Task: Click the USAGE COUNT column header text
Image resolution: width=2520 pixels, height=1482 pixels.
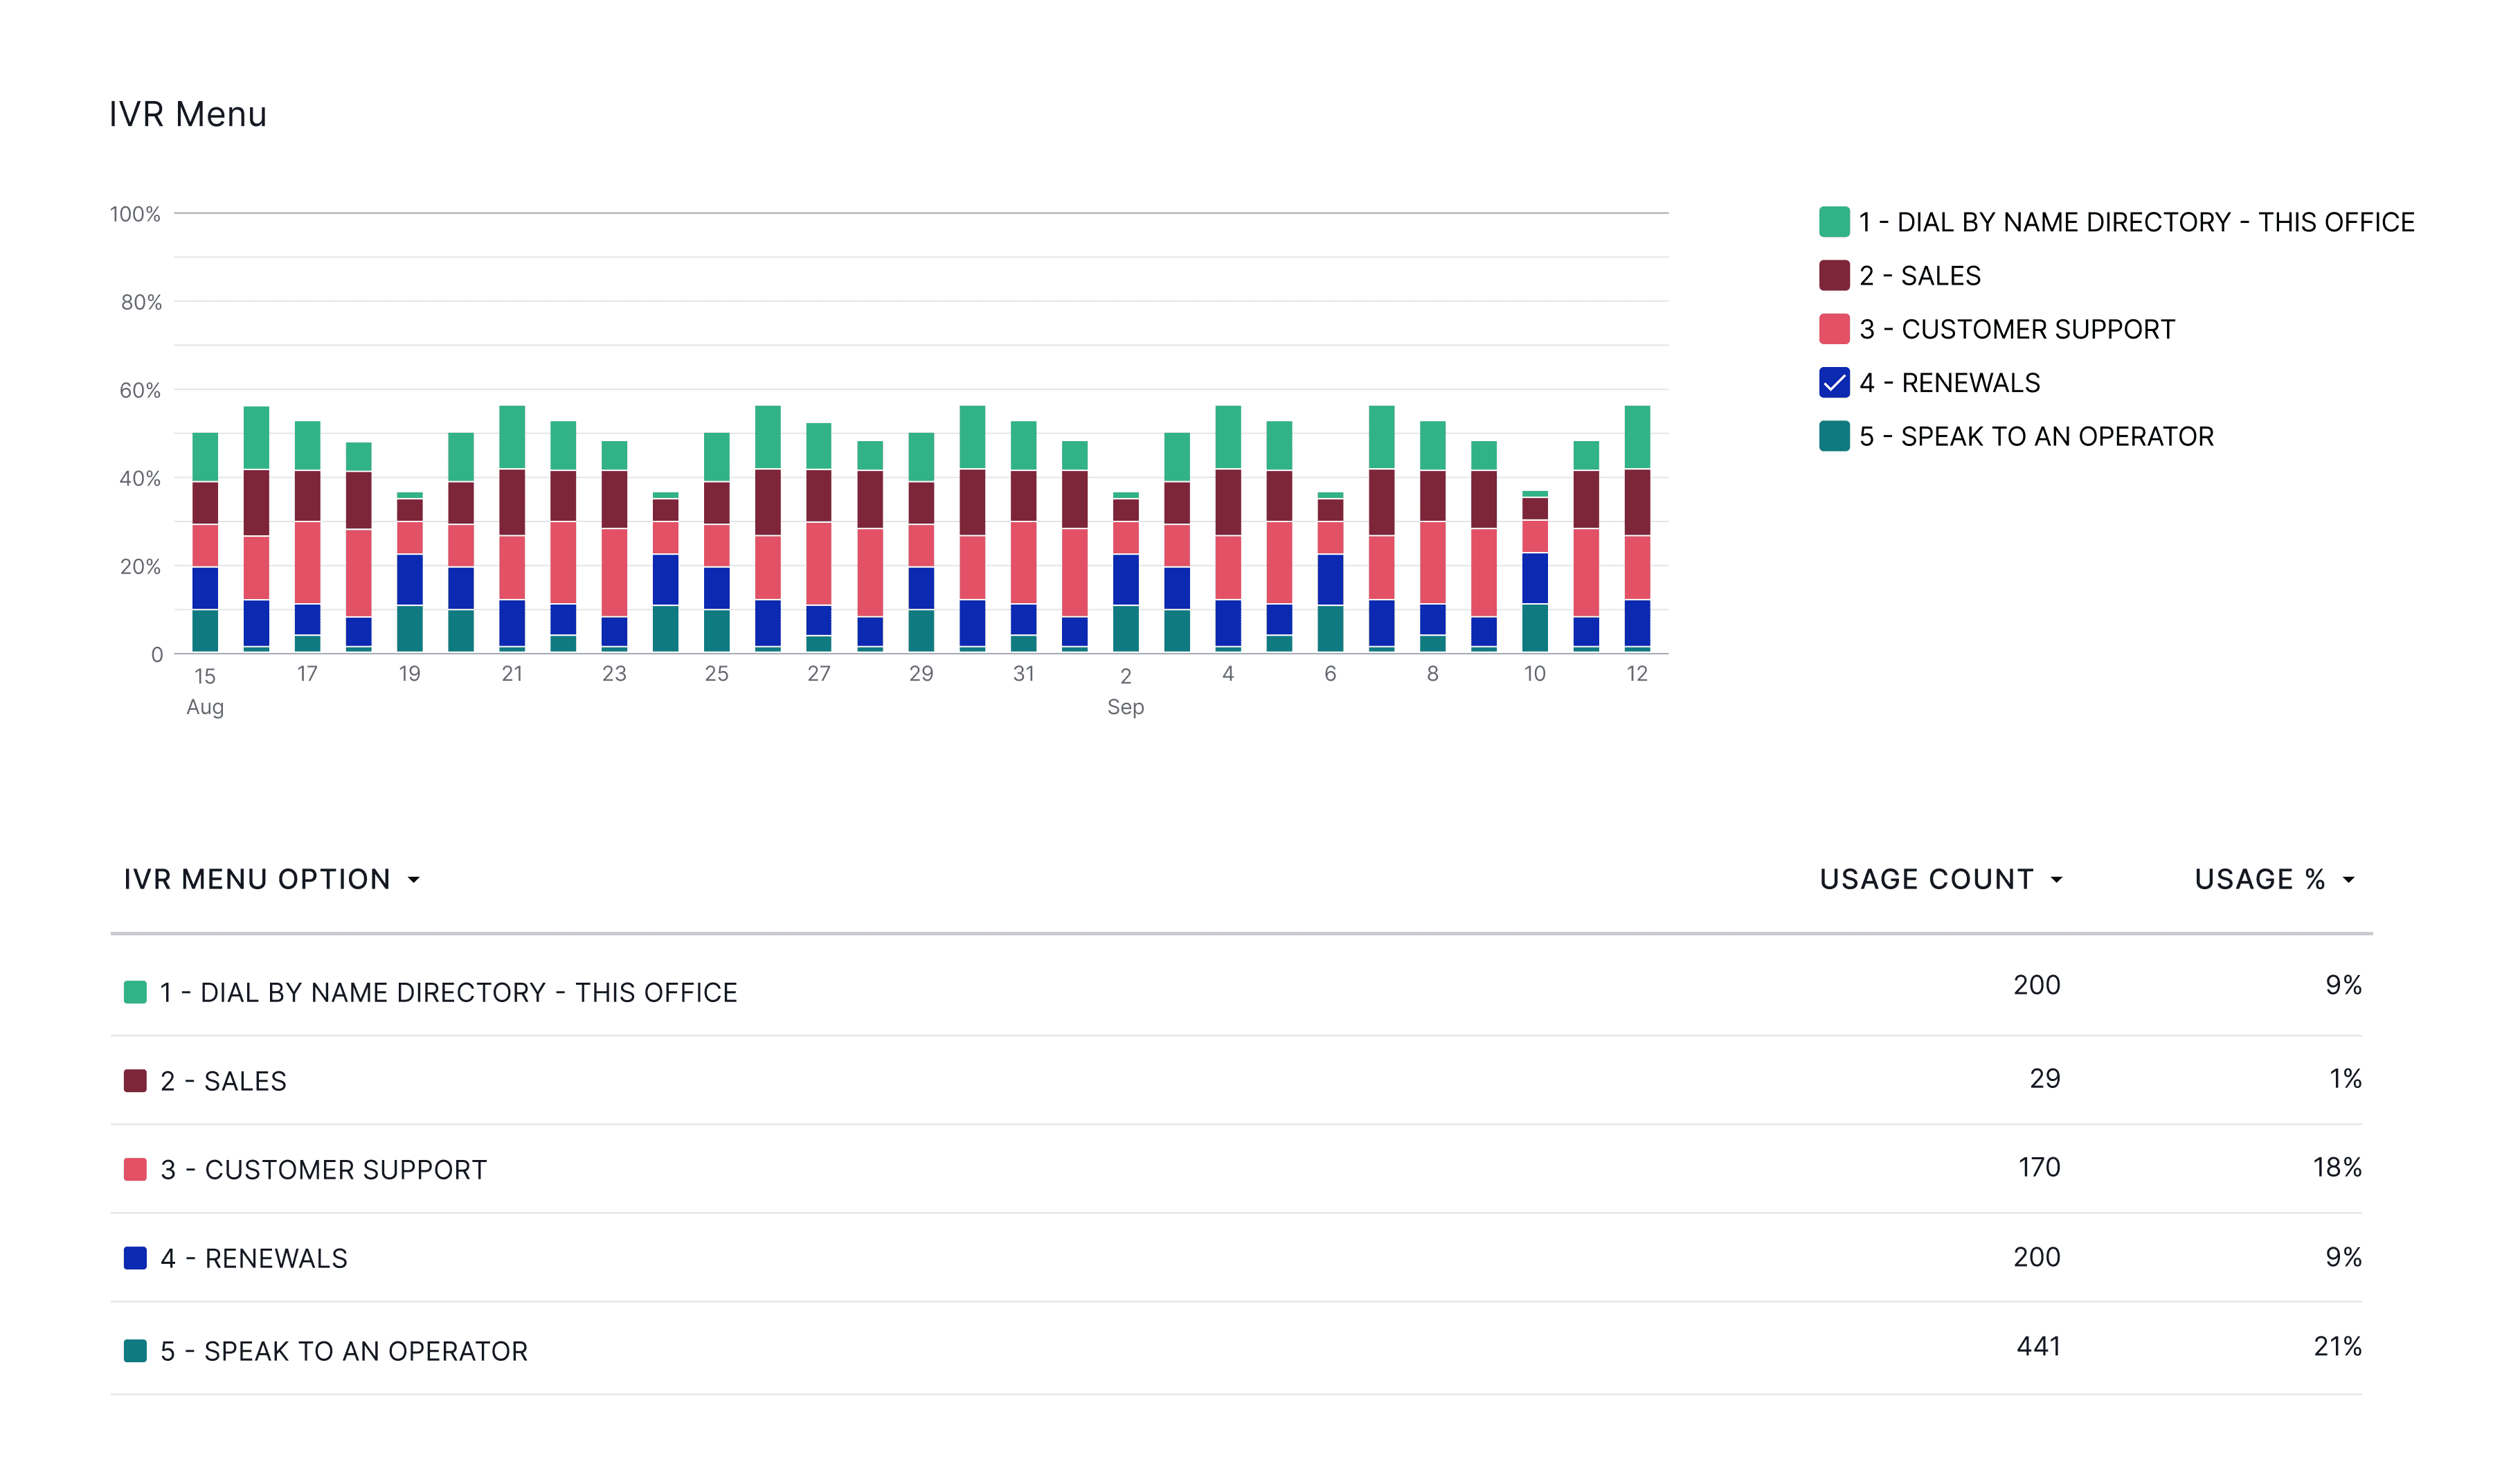Action: (1926, 879)
